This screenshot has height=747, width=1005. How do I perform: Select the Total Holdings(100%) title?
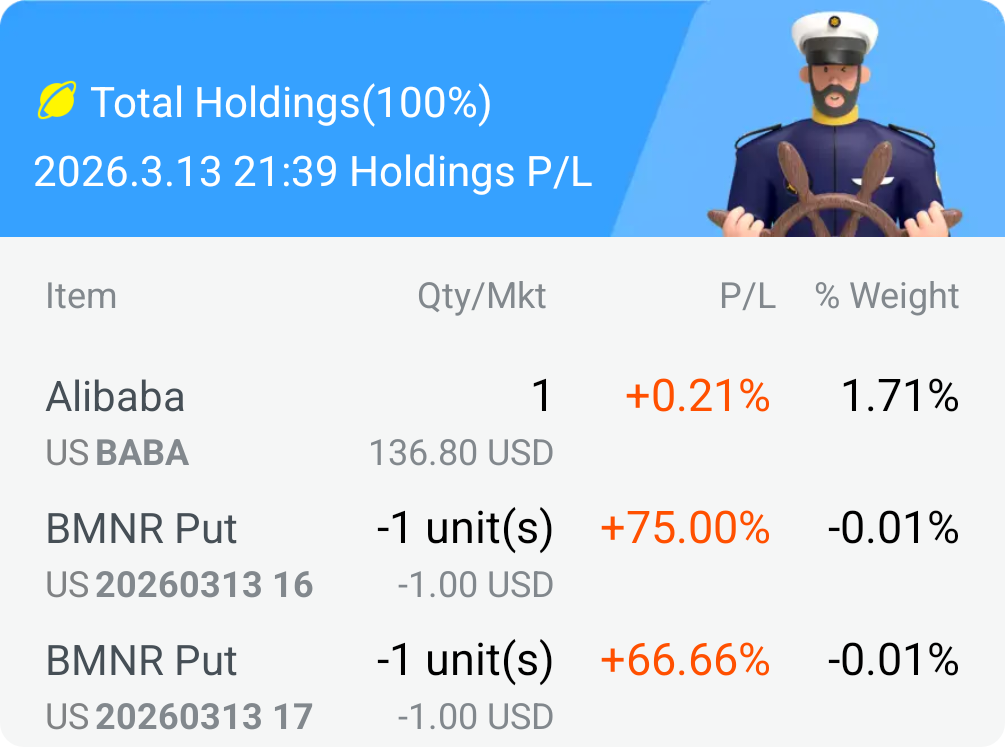click(291, 102)
